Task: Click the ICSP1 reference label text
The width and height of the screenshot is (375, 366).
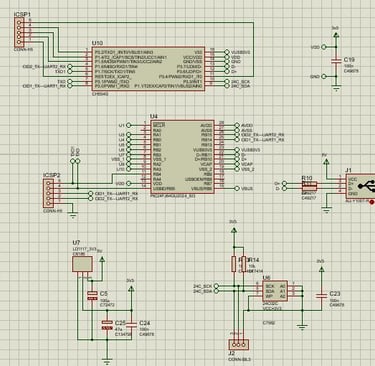Action: (22, 14)
